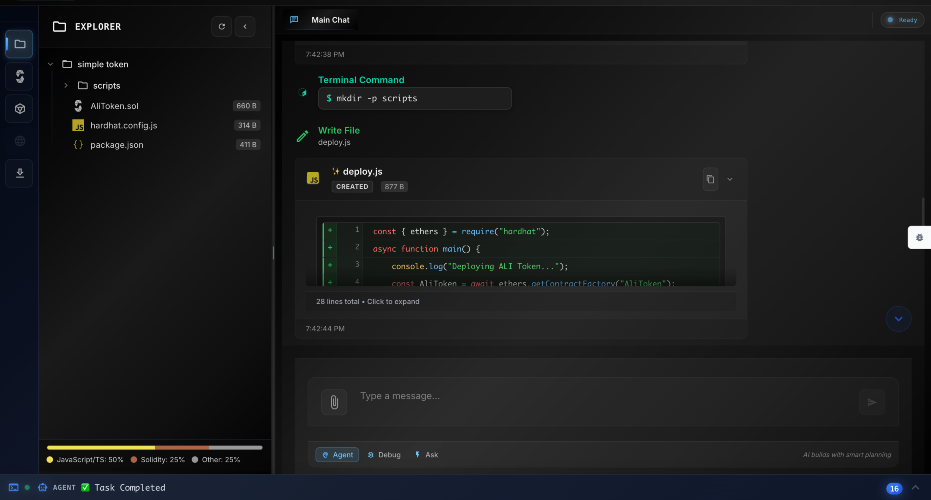The width and height of the screenshot is (931, 500).
Task: Click the 314 B size of hardhat.config.js
Action: point(247,125)
